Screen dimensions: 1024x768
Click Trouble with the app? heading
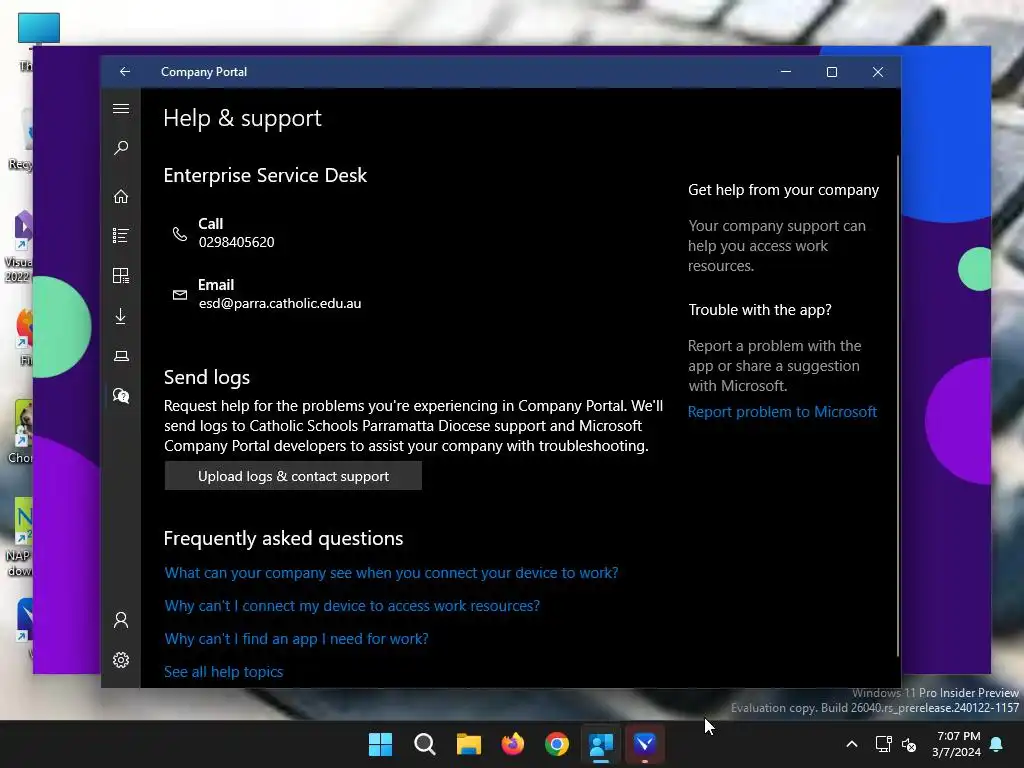[x=760, y=310]
